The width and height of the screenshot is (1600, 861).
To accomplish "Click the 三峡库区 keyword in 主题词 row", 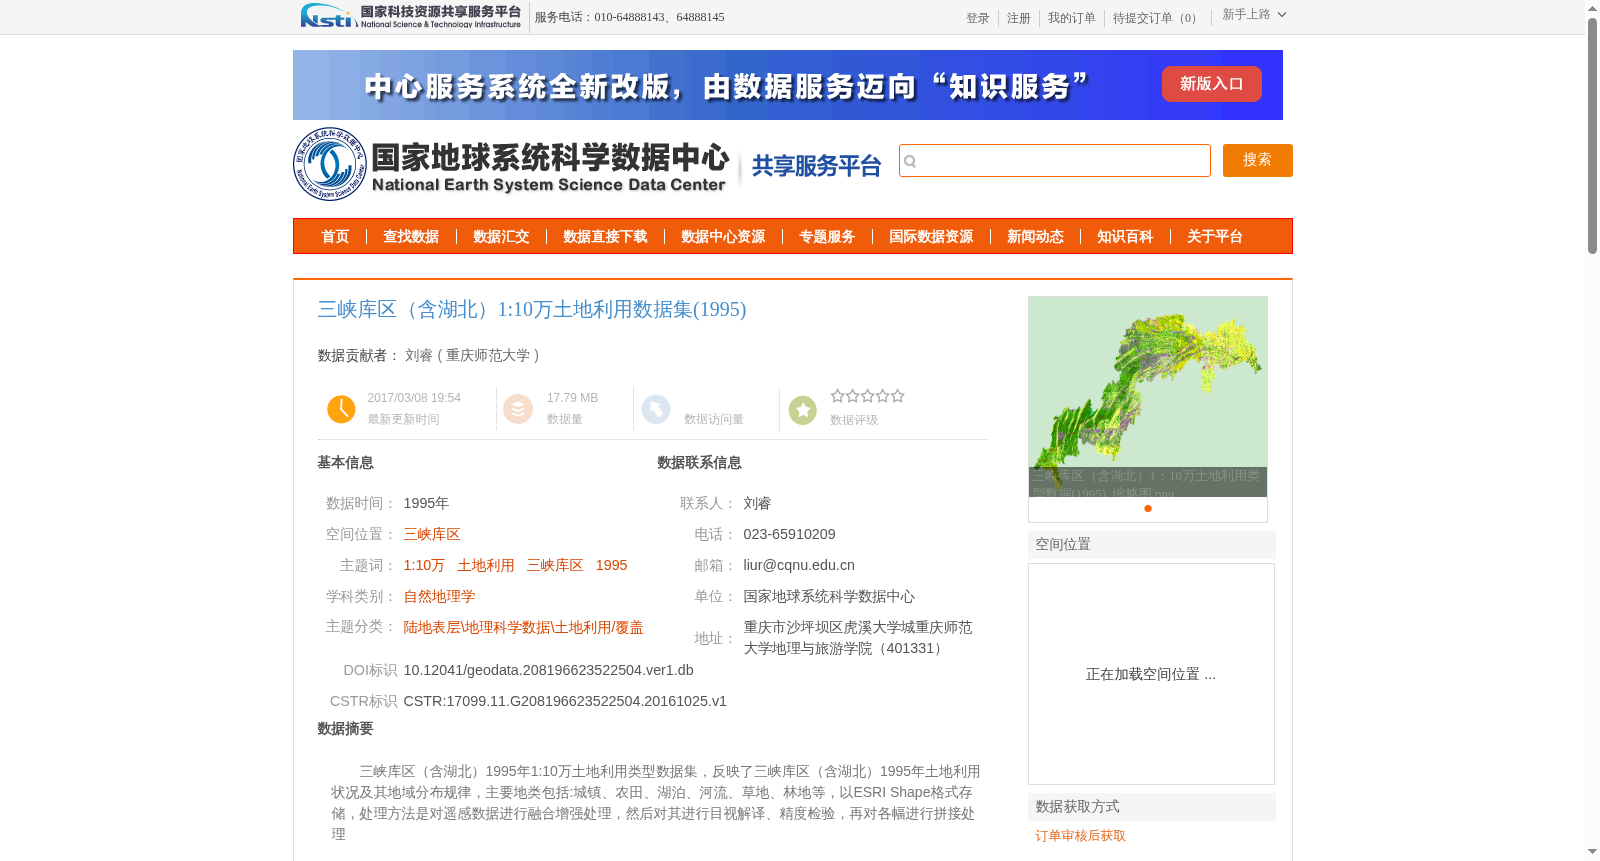I will click(x=555, y=565).
